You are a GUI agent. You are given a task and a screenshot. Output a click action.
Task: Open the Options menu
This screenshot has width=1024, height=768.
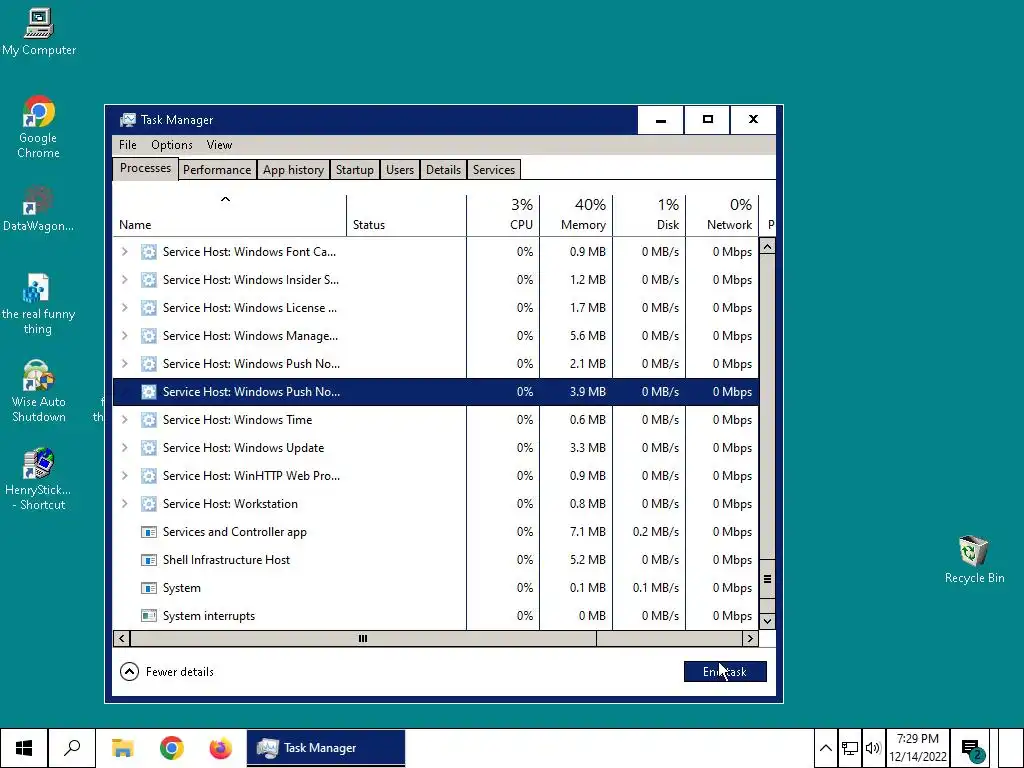click(x=172, y=145)
